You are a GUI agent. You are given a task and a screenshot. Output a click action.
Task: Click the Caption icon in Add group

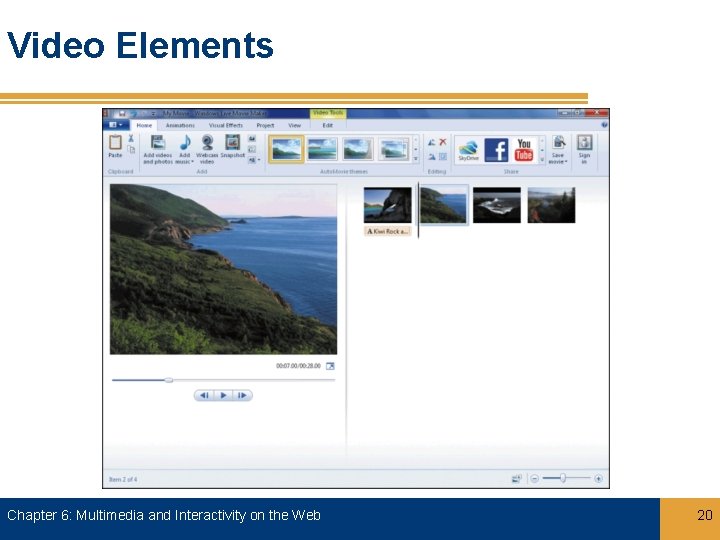(x=252, y=149)
